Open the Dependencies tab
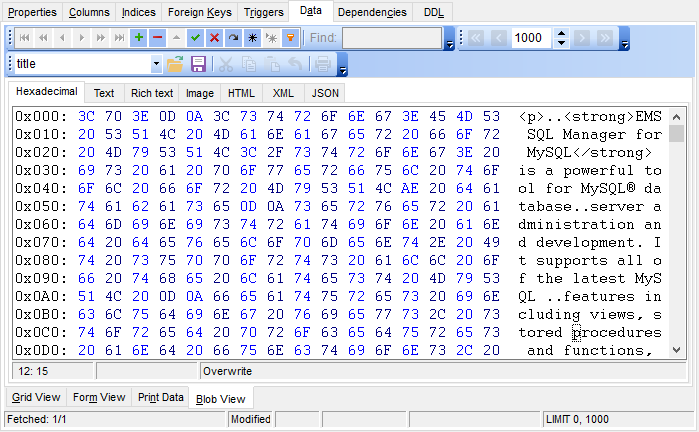Screen dimensions: 699x432 click(372, 12)
